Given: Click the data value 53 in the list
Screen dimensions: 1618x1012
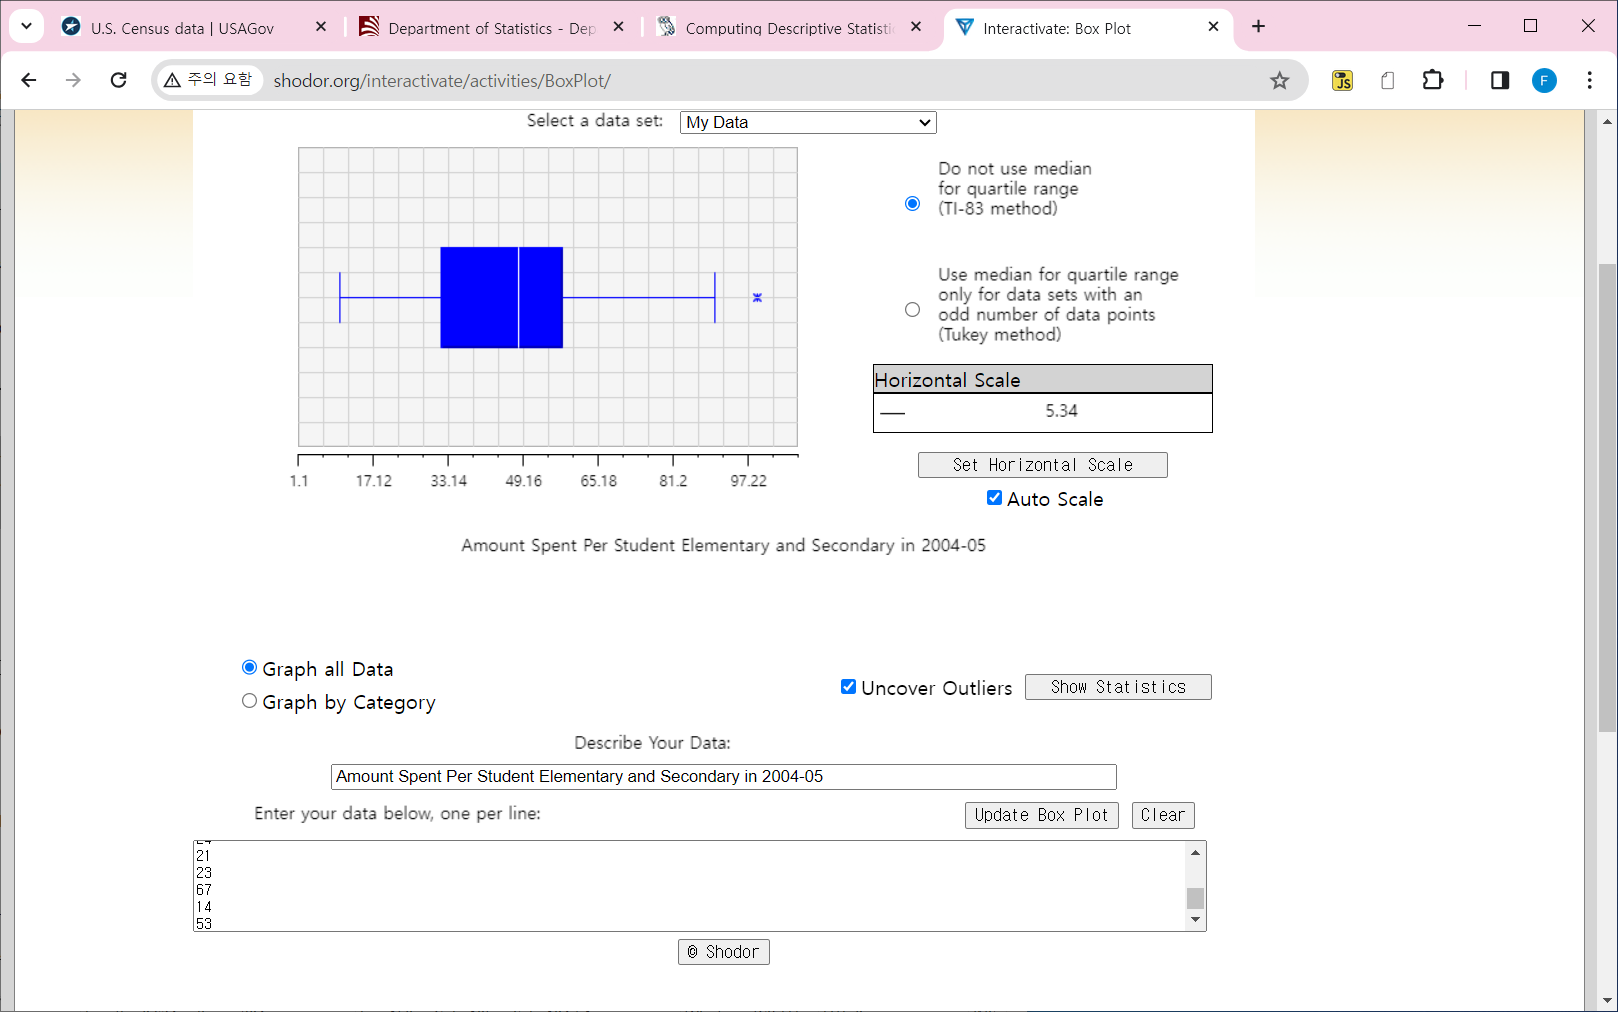Looking at the screenshot, I should [x=204, y=924].
